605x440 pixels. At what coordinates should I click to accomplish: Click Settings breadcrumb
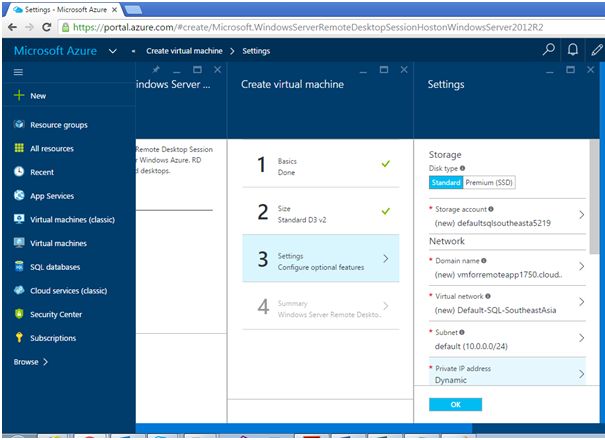pos(256,51)
